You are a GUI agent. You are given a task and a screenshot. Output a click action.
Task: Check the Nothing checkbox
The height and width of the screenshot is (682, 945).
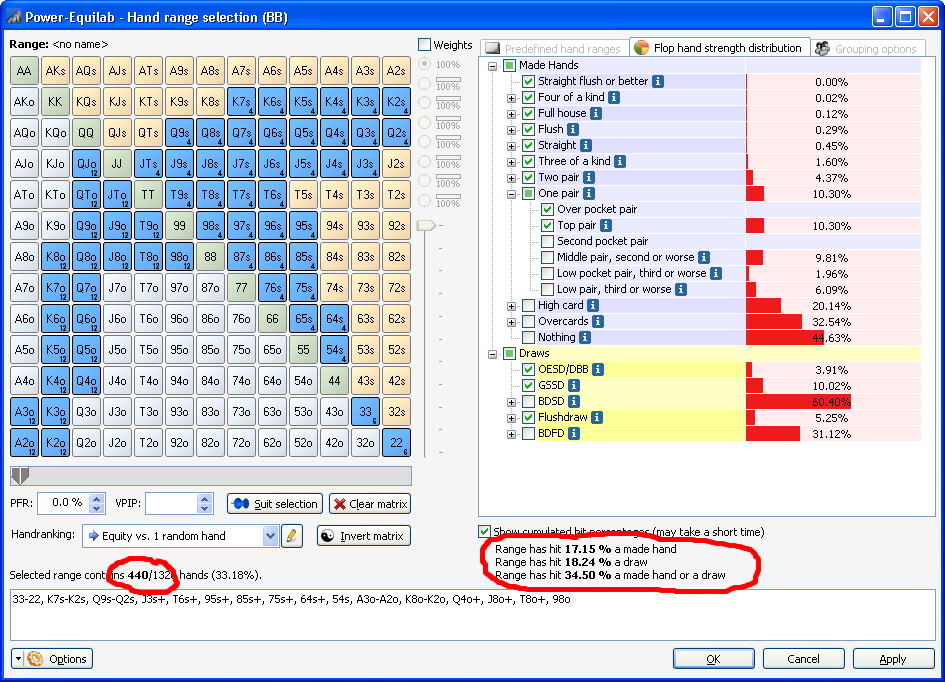[529, 337]
